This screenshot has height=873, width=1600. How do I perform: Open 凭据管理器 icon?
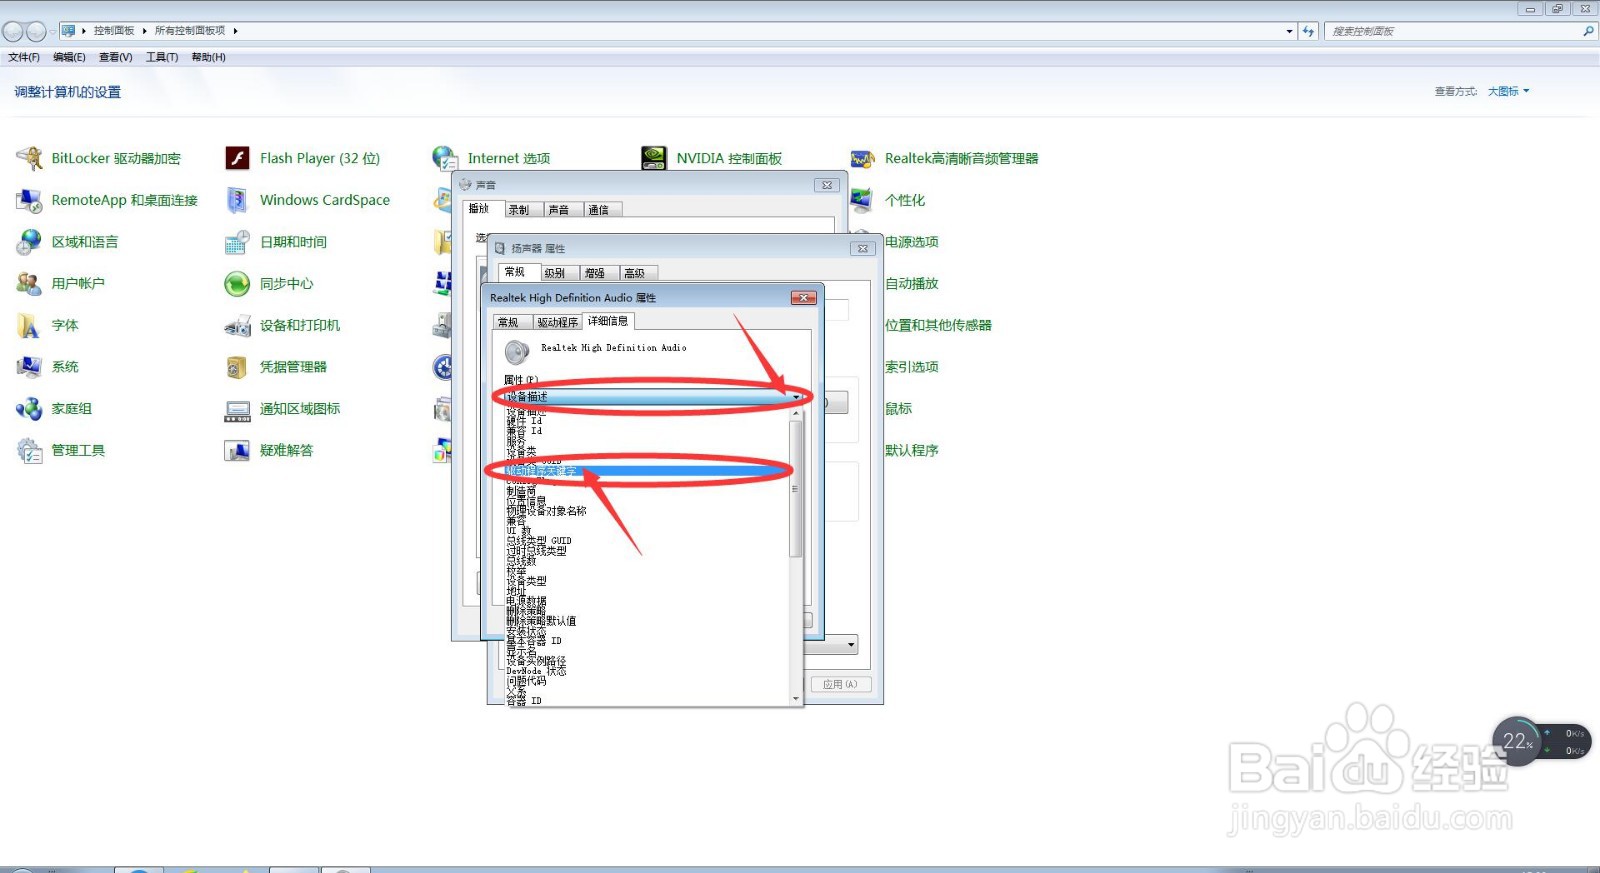(x=238, y=367)
